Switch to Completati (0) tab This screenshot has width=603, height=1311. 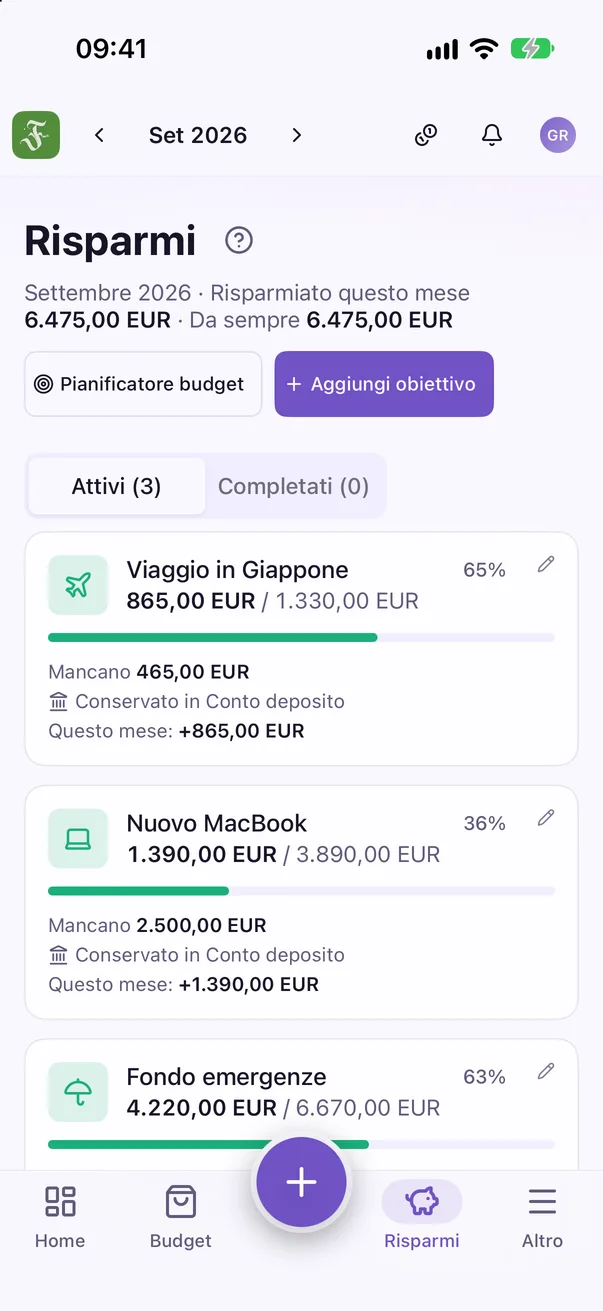(294, 487)
